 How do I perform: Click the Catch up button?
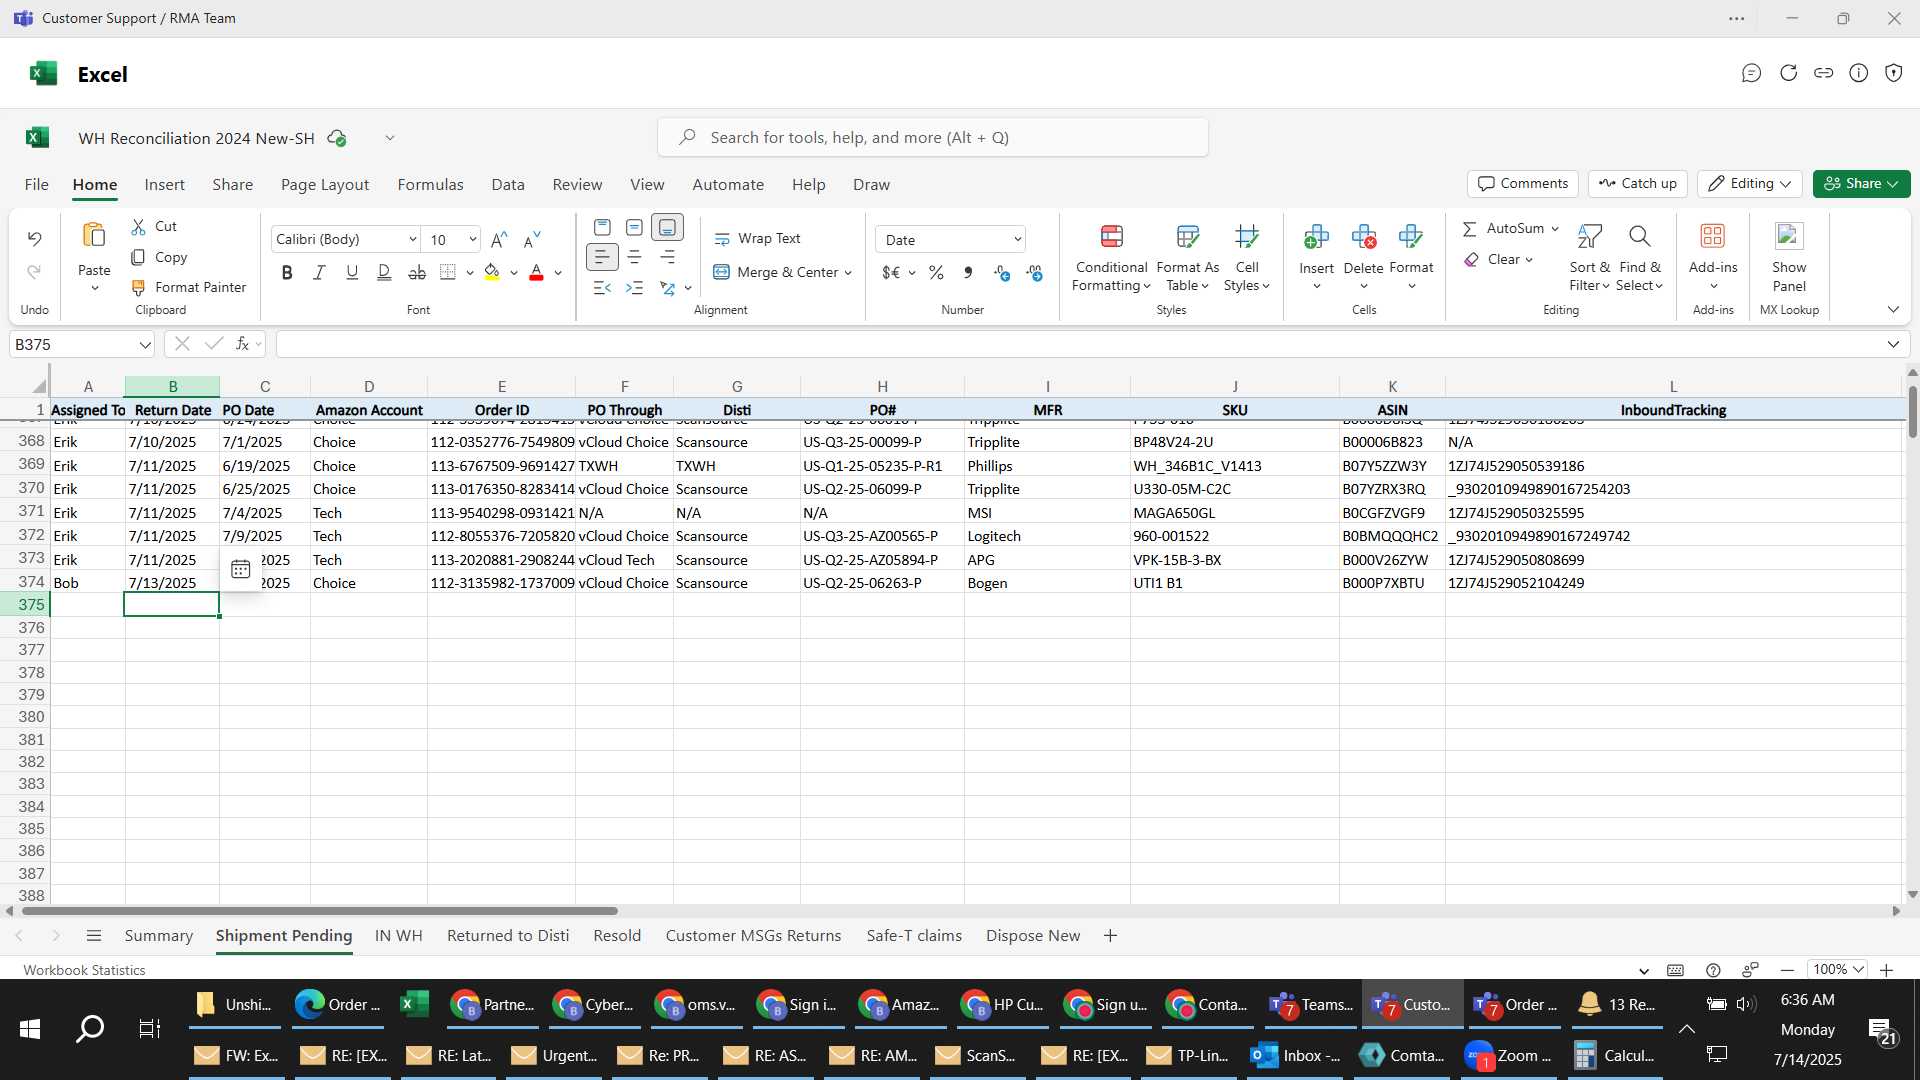(x=1637, y=184)
